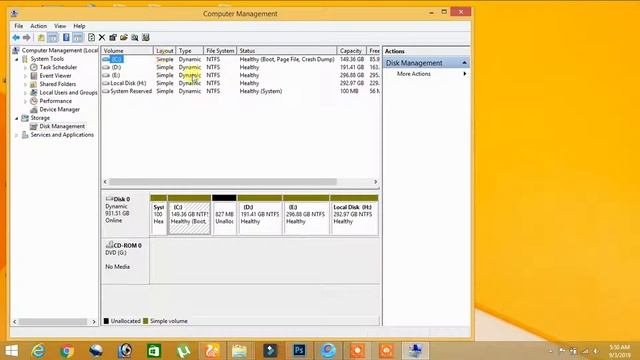Sort by the Volume column header
Image resolution: width=640 pixels, height=360 pixels.
127,51
